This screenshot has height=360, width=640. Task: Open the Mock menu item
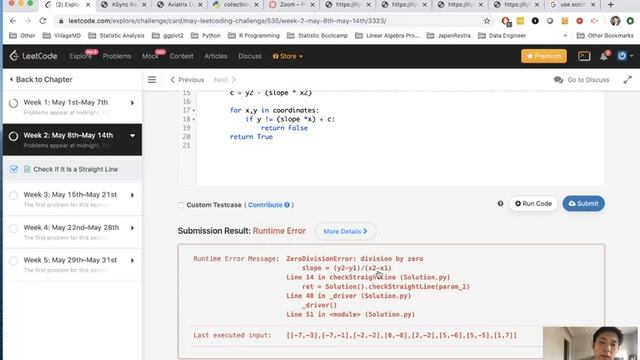[x=150, y=56]
